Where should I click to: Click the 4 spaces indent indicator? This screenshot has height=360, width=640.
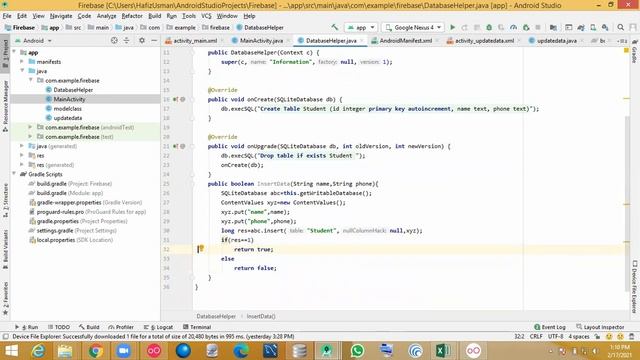(579, 337)
